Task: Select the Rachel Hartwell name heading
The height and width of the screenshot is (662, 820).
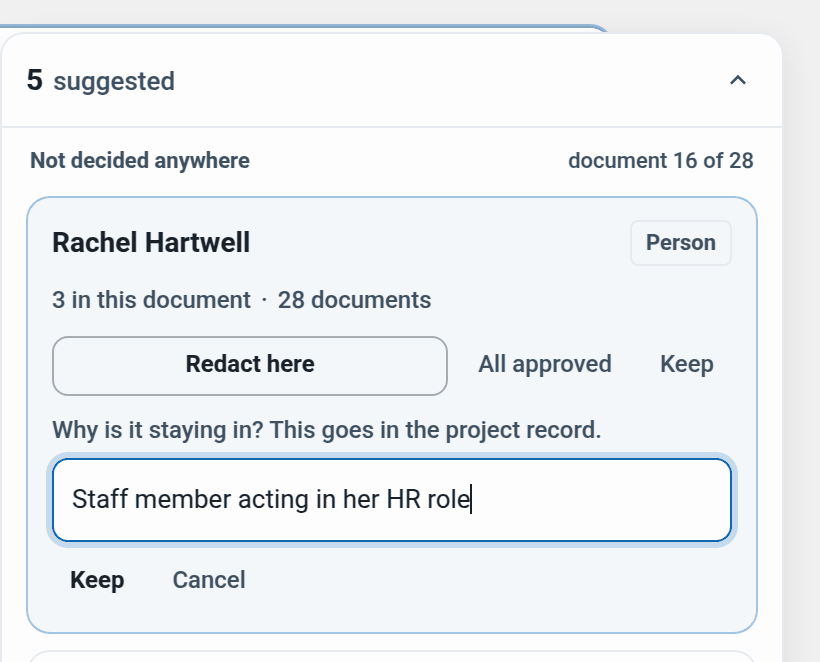Action: (151, 243)
